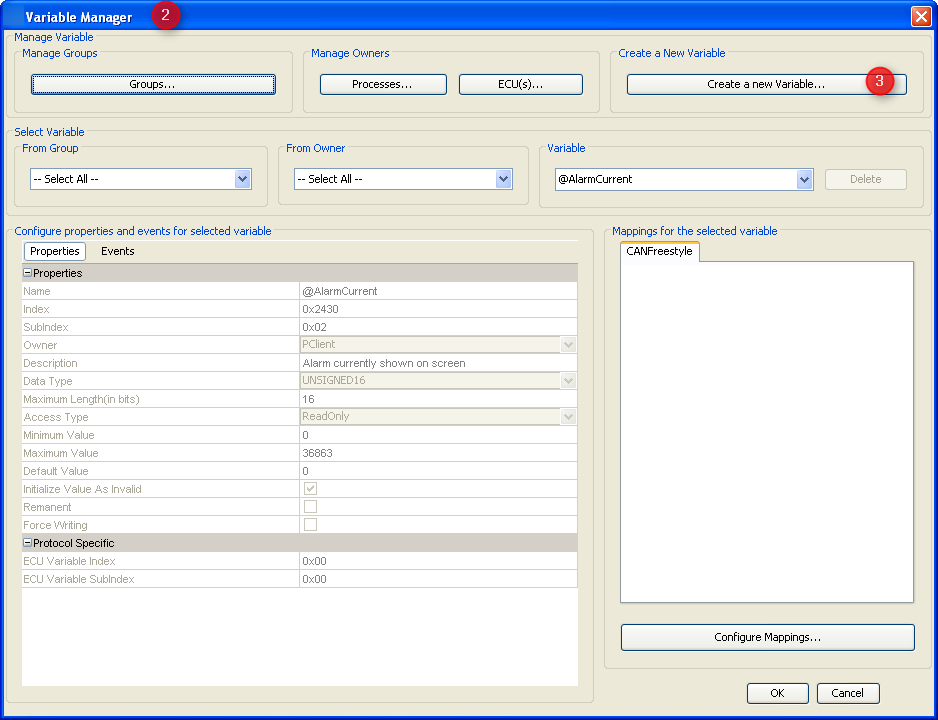Enable the Remanent checkbox

pyautogui.click(x=310, y=507)
